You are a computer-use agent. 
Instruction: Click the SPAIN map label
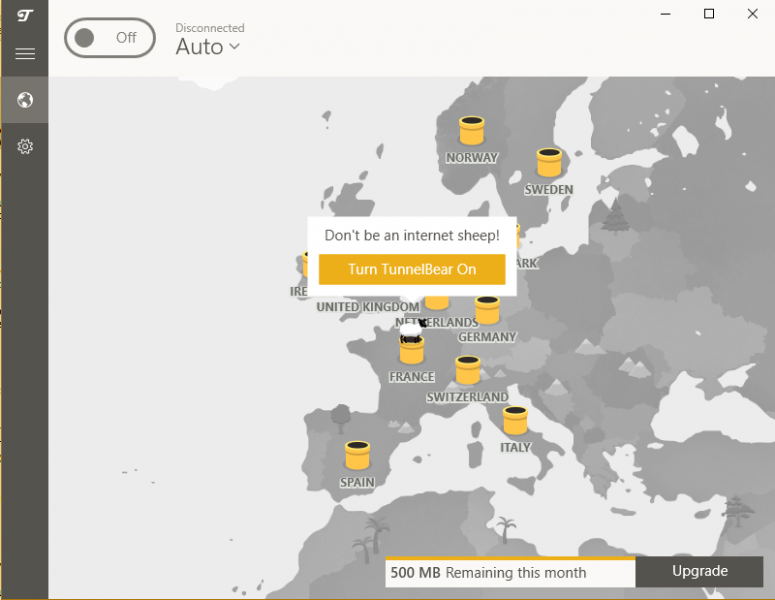(357, 482)
